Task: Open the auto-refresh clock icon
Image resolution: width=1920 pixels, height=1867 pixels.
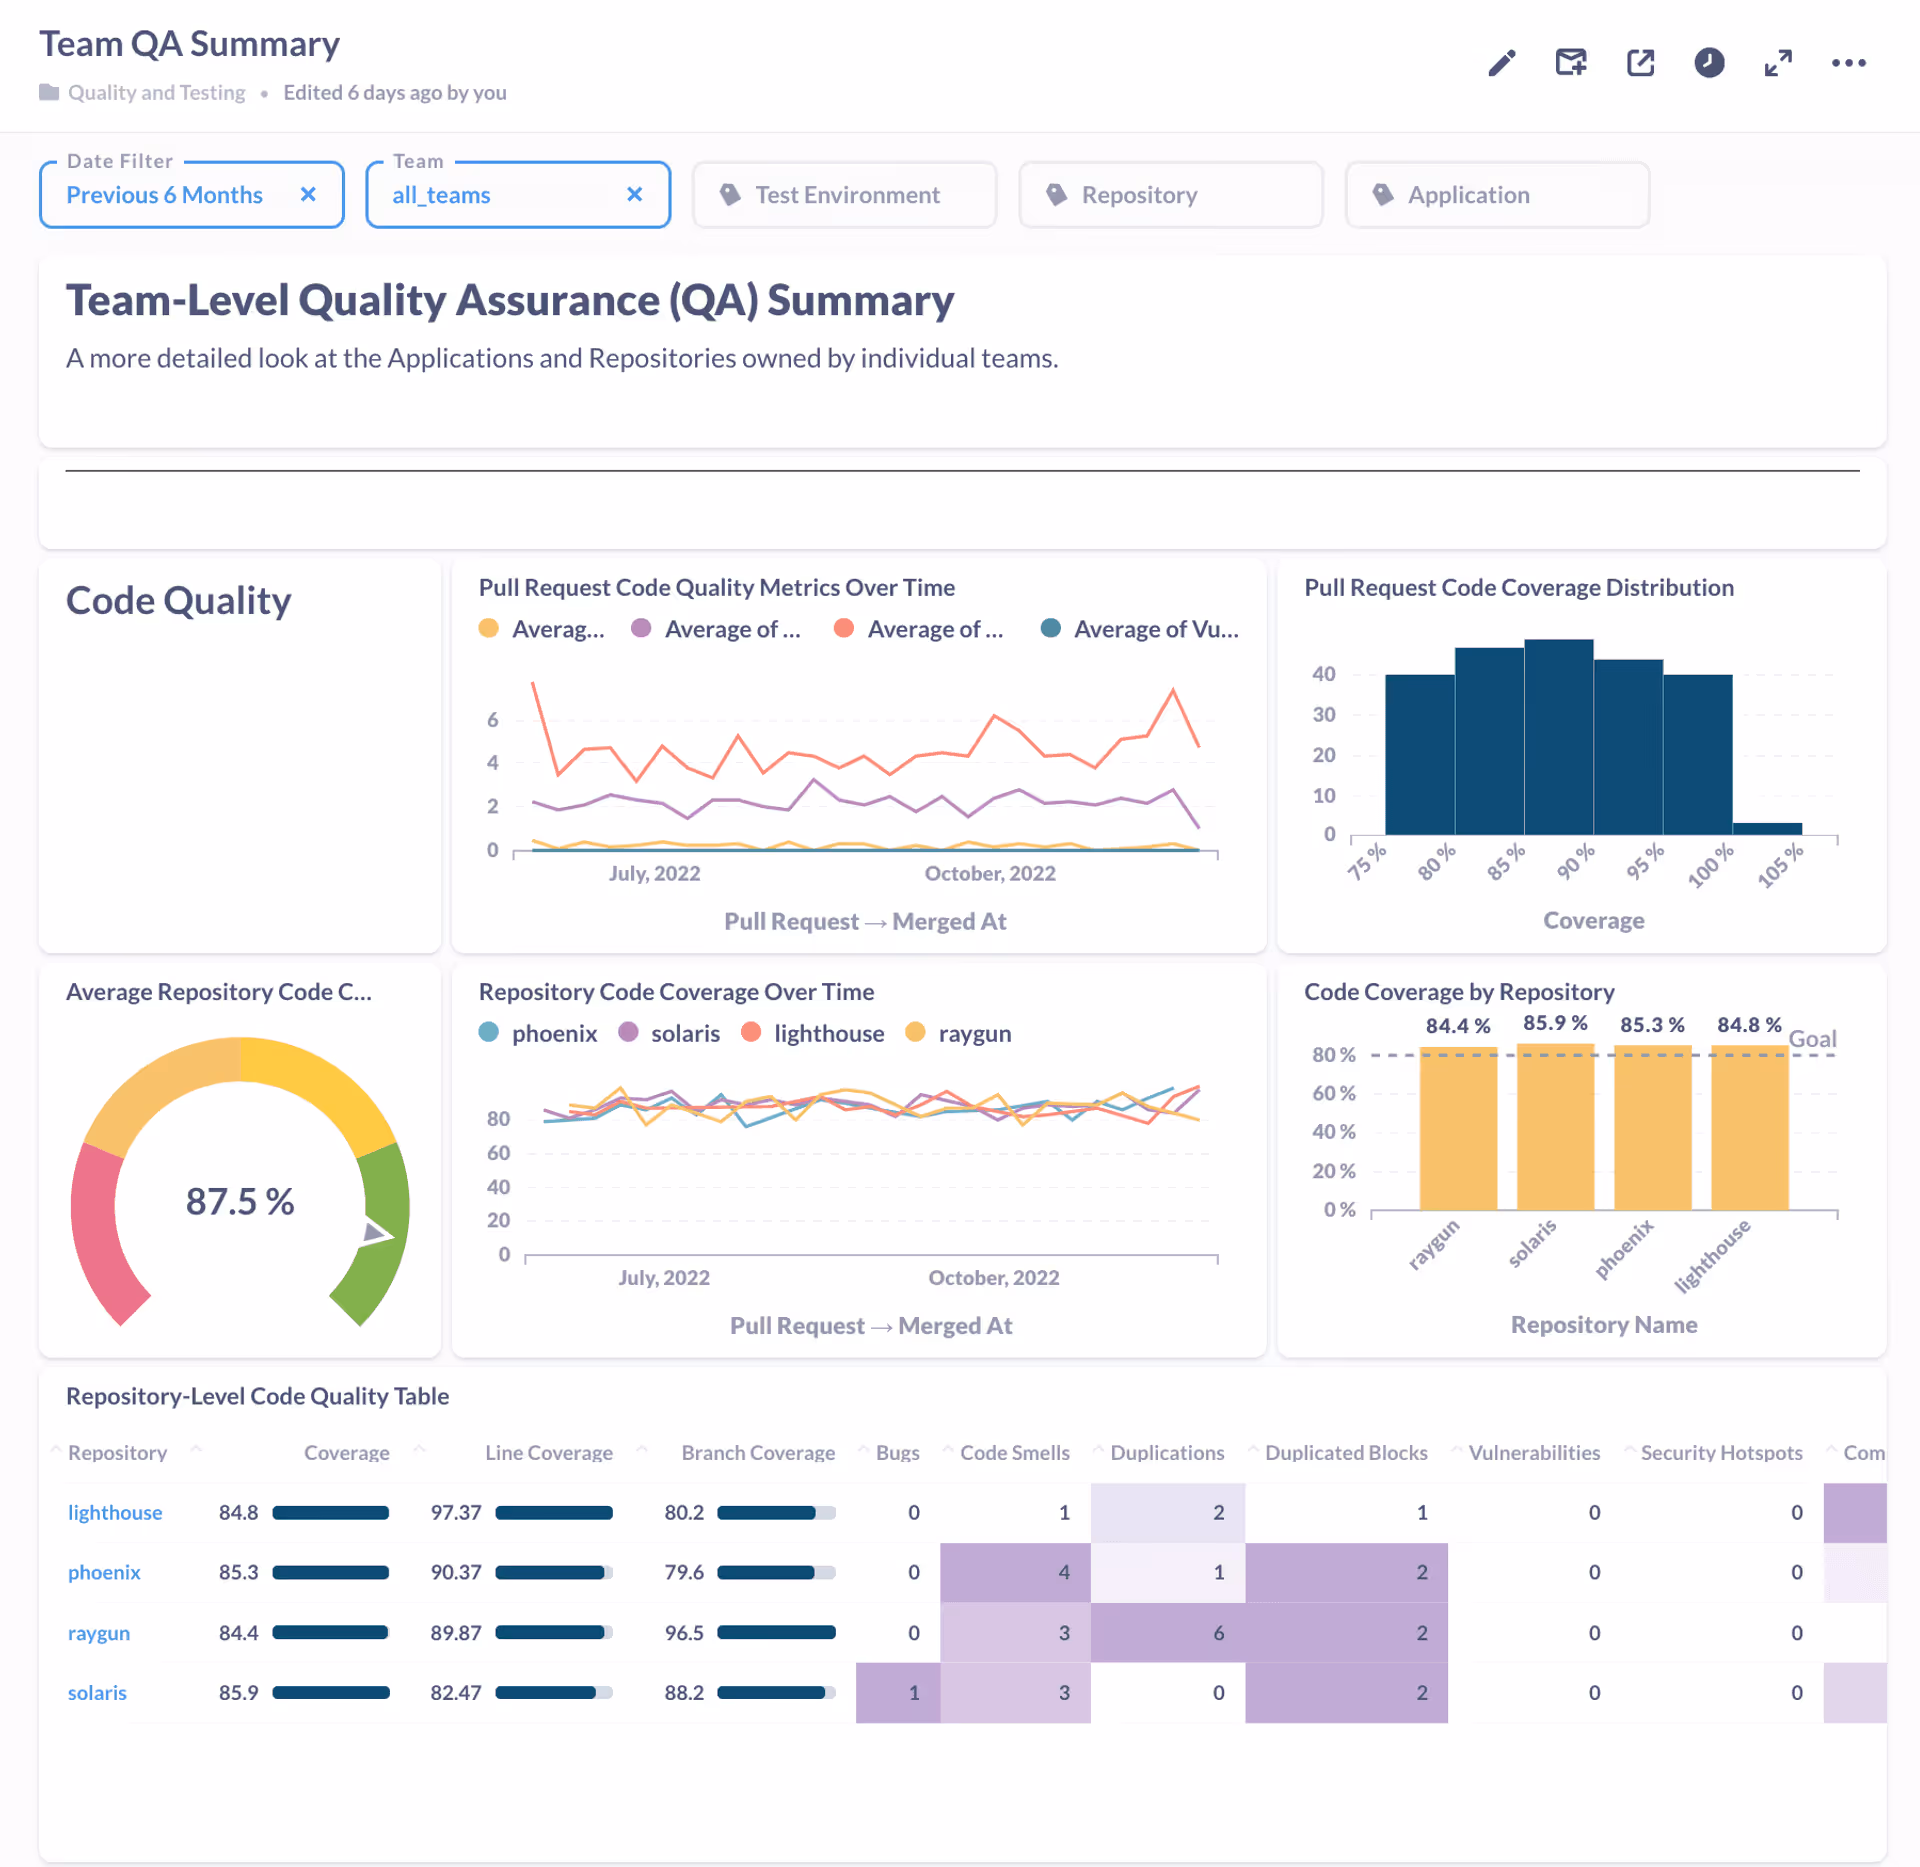Action: click(1709, 63)
